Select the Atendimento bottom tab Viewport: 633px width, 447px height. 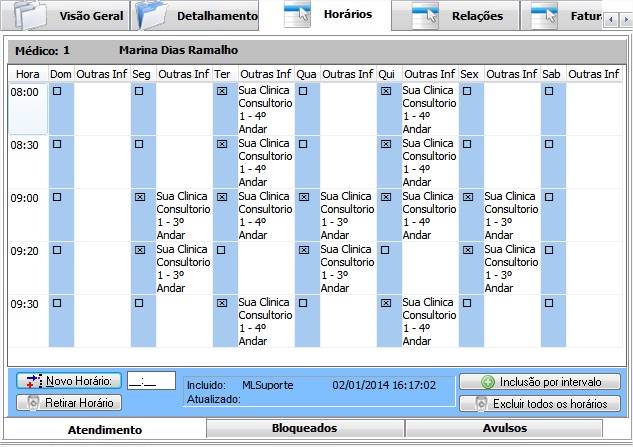(104, 429)
